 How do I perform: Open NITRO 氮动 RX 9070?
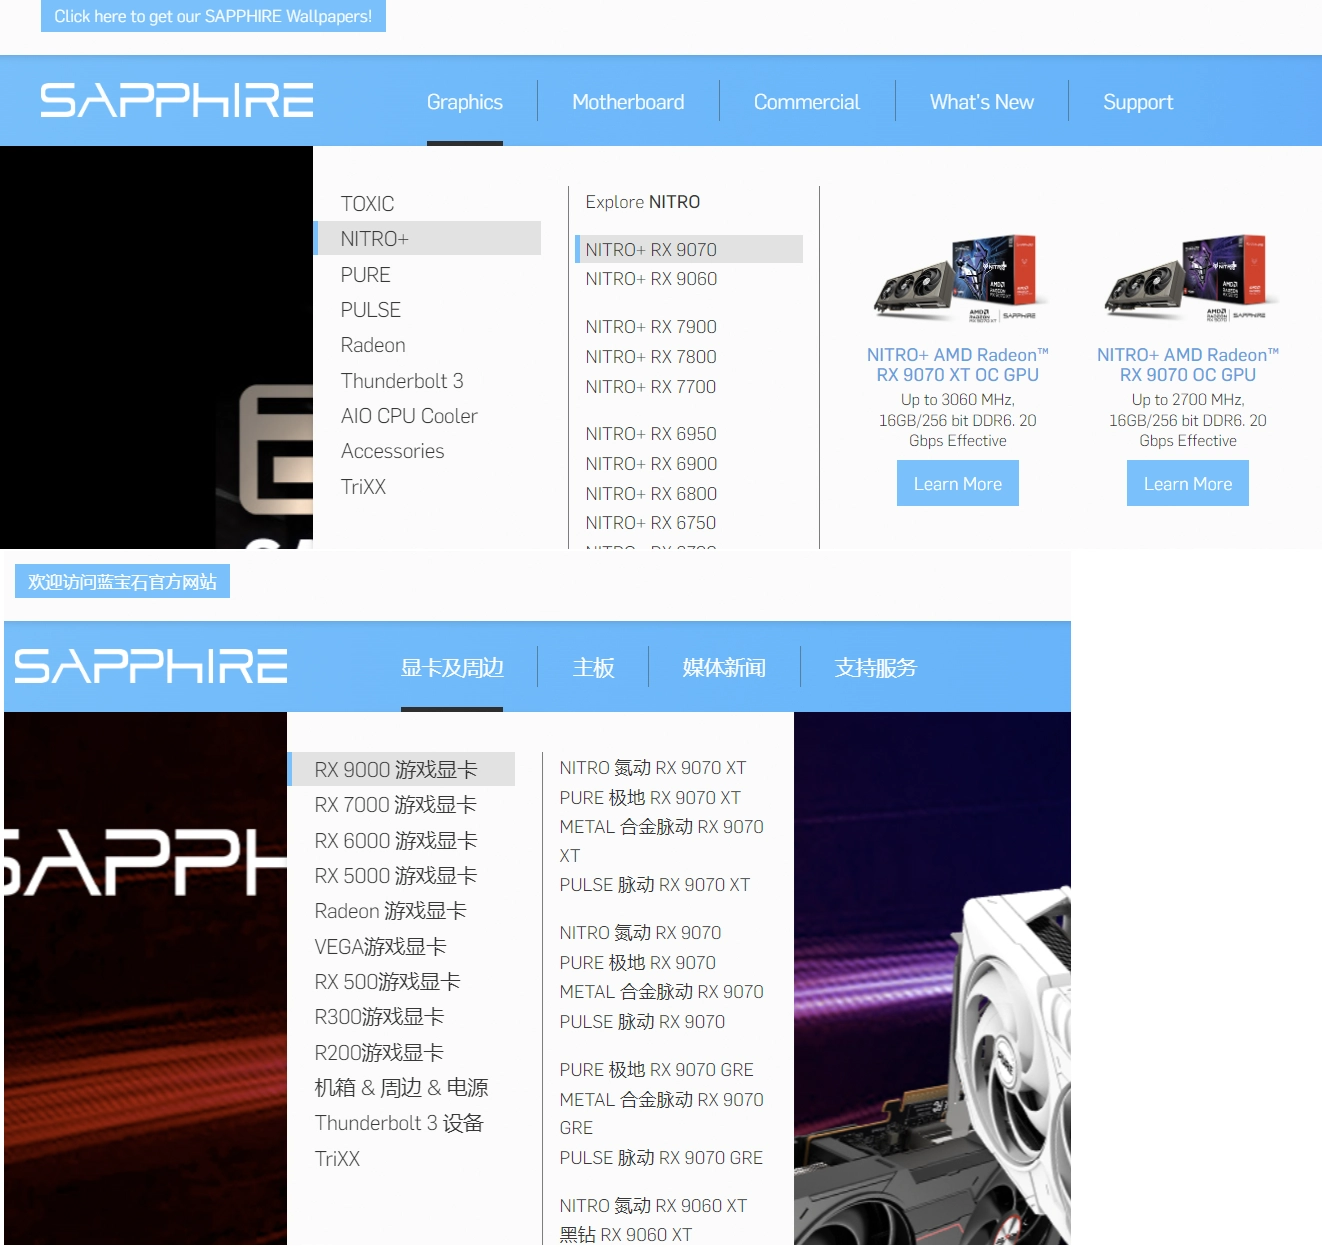click(x=641, y=933)
